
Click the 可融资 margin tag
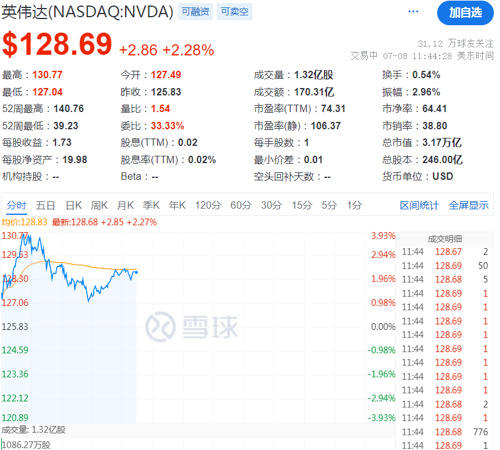195,12
